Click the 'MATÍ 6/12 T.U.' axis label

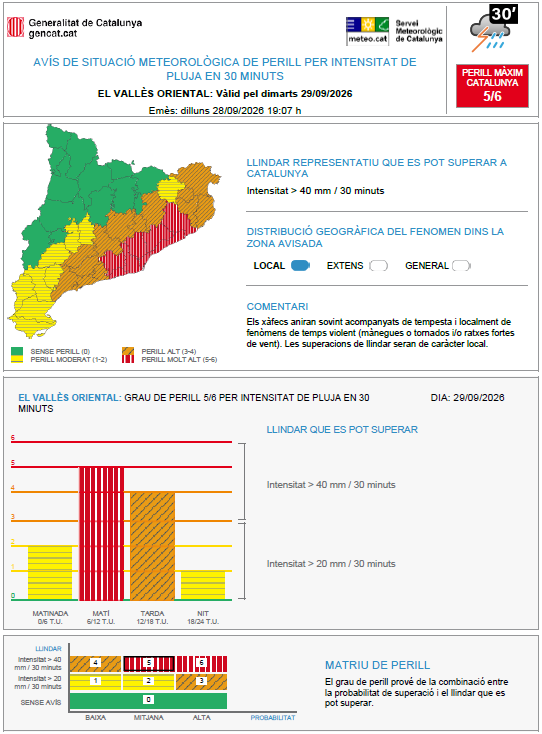(x=101, y=617)
